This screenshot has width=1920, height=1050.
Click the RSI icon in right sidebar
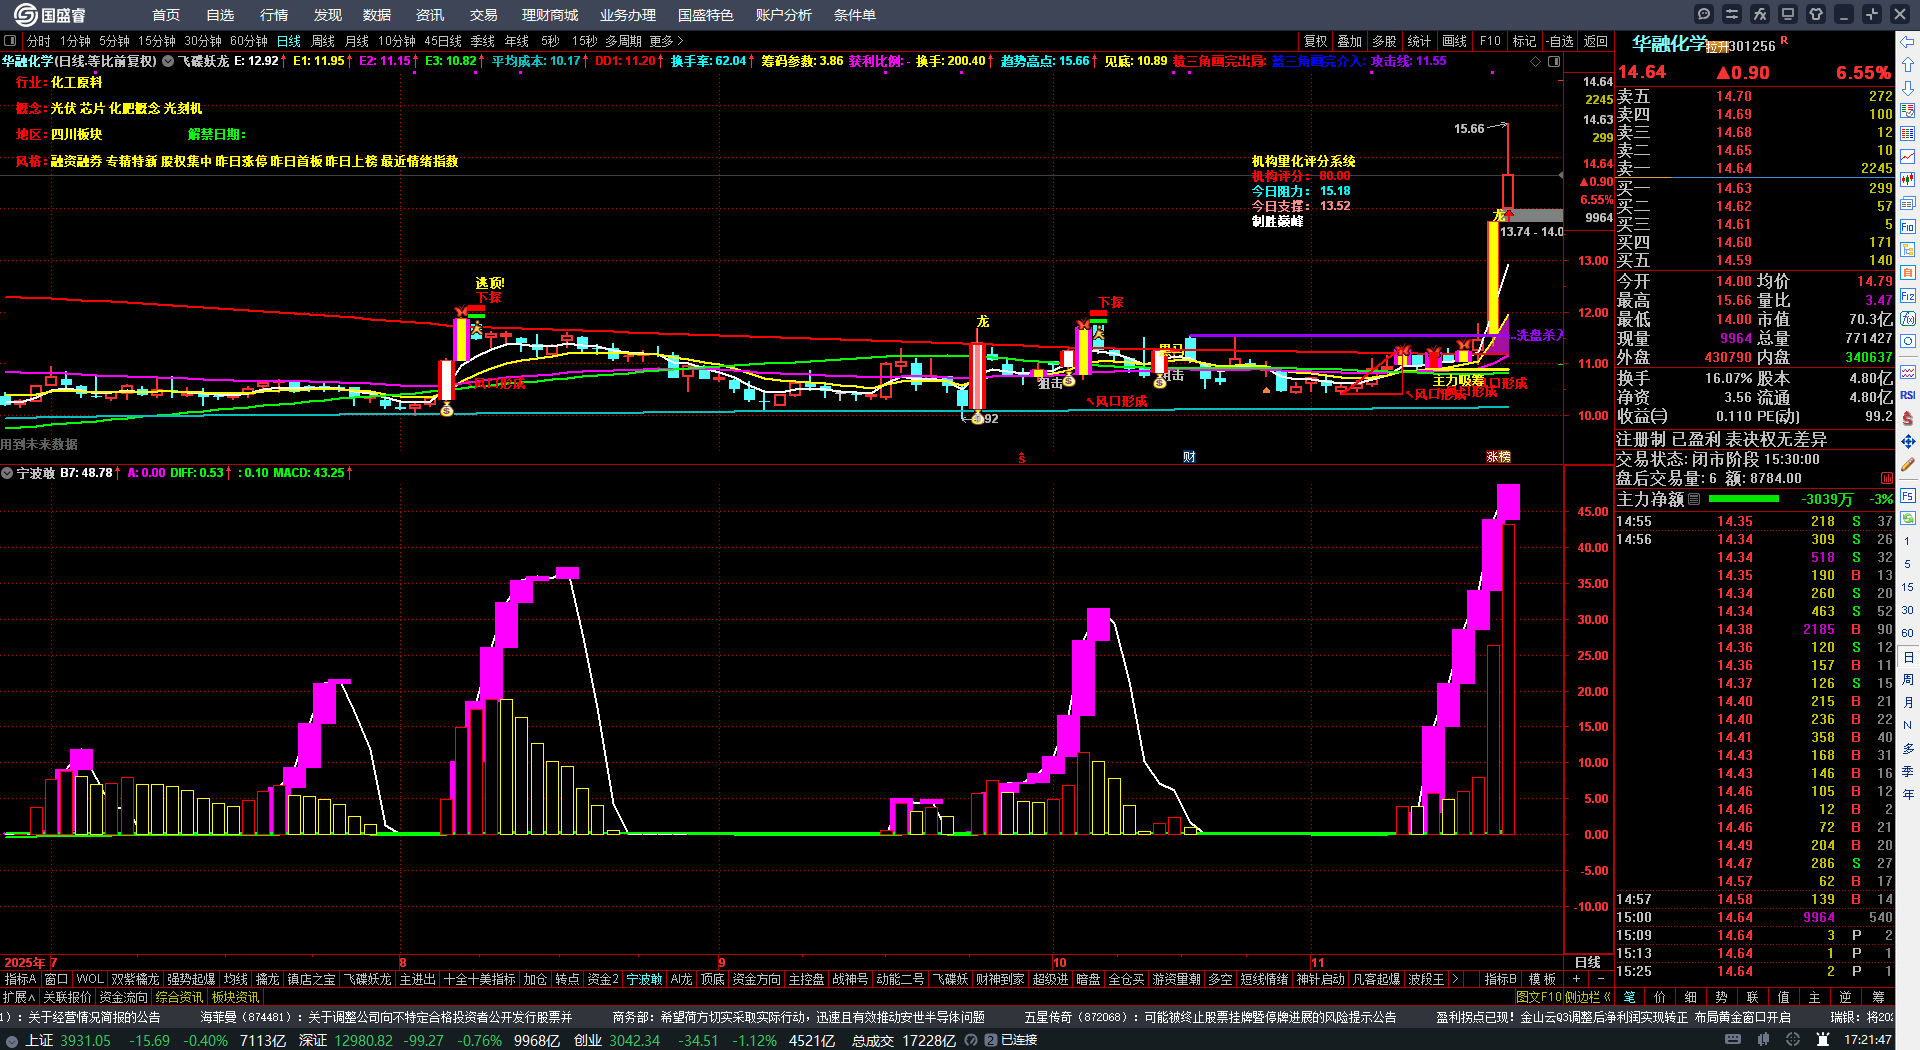tap(1908, 395)
